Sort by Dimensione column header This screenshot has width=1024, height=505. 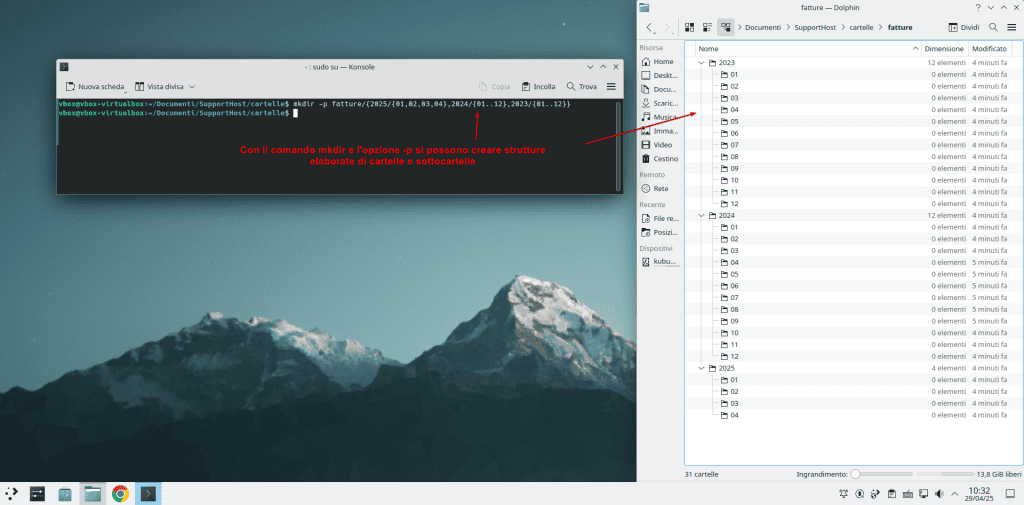[x=944, y=49]
